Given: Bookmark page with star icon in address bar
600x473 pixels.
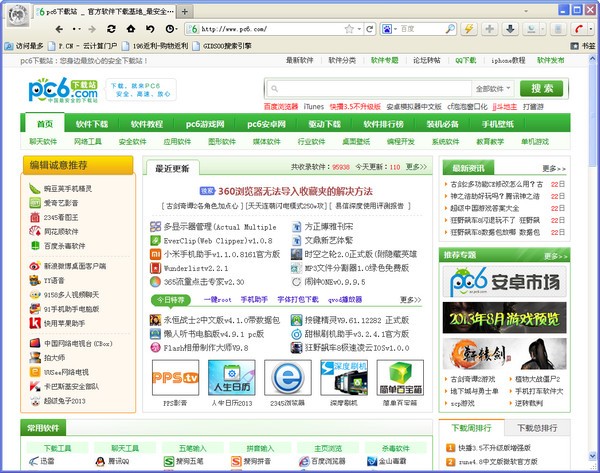Looking at the screenshot, I should click(x=349, y=29).
